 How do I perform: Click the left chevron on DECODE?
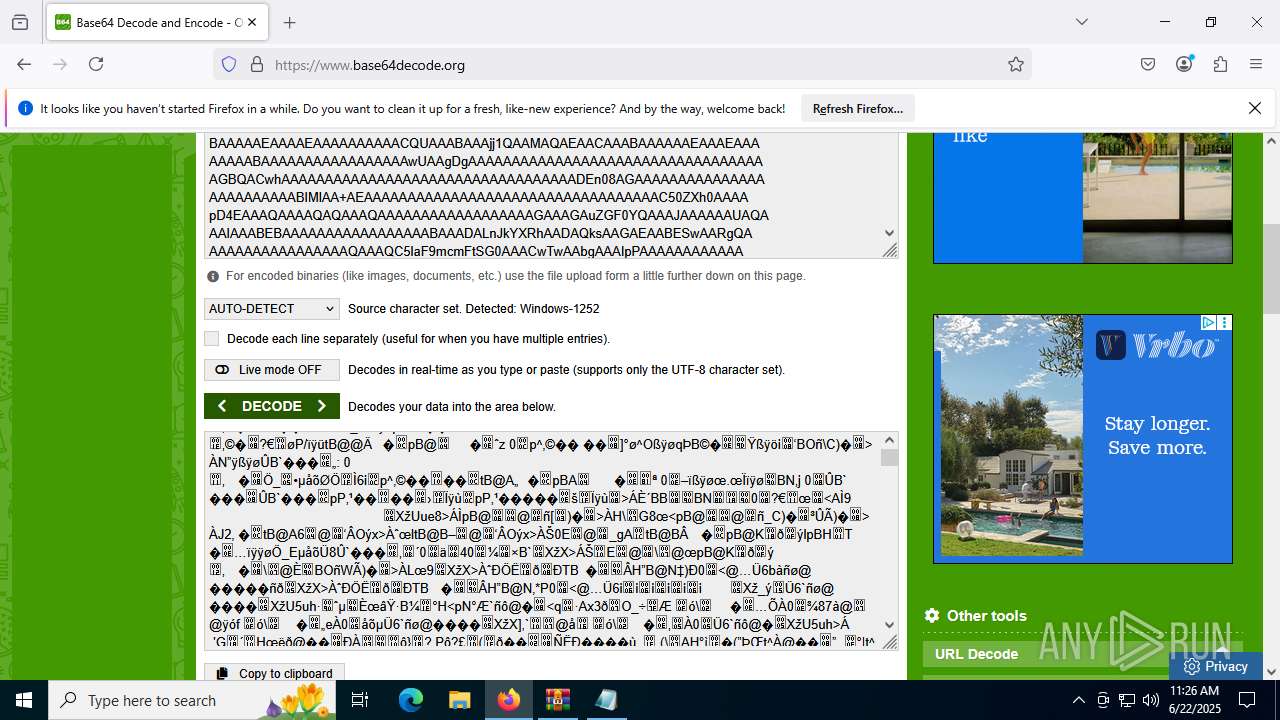click(222, 406)
